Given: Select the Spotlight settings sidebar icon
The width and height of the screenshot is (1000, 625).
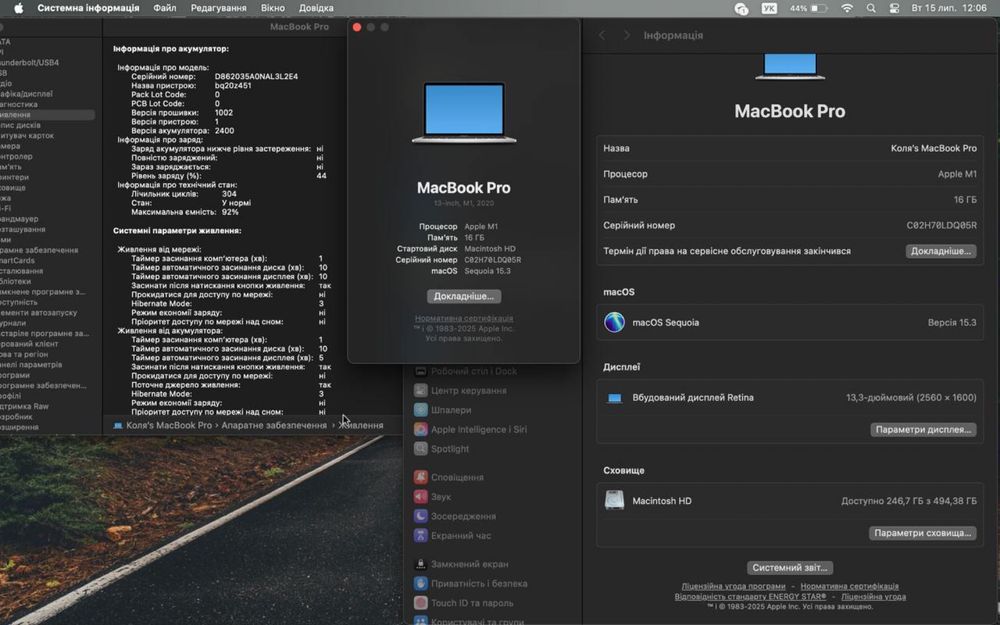Looking at the screenshot, I should (420, 448).
